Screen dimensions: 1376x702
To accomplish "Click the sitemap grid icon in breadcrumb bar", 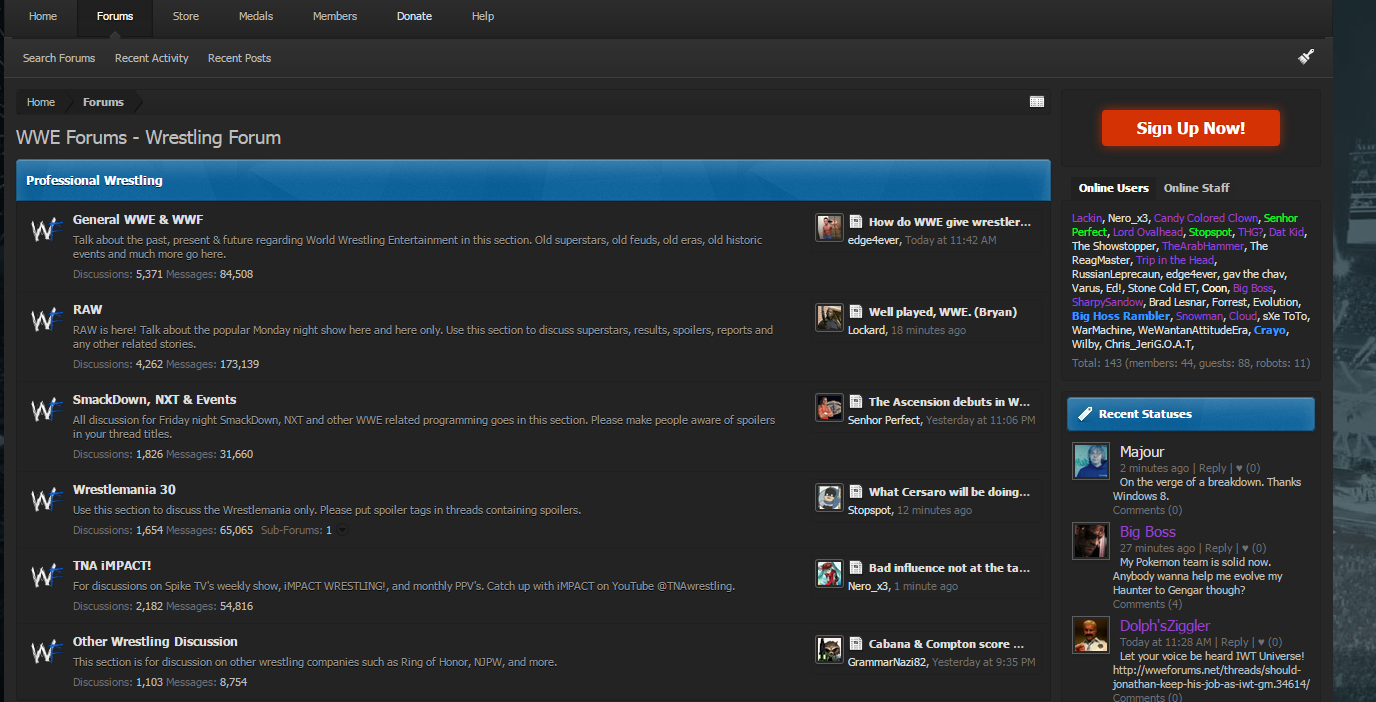I will (x=1037, y=102).
